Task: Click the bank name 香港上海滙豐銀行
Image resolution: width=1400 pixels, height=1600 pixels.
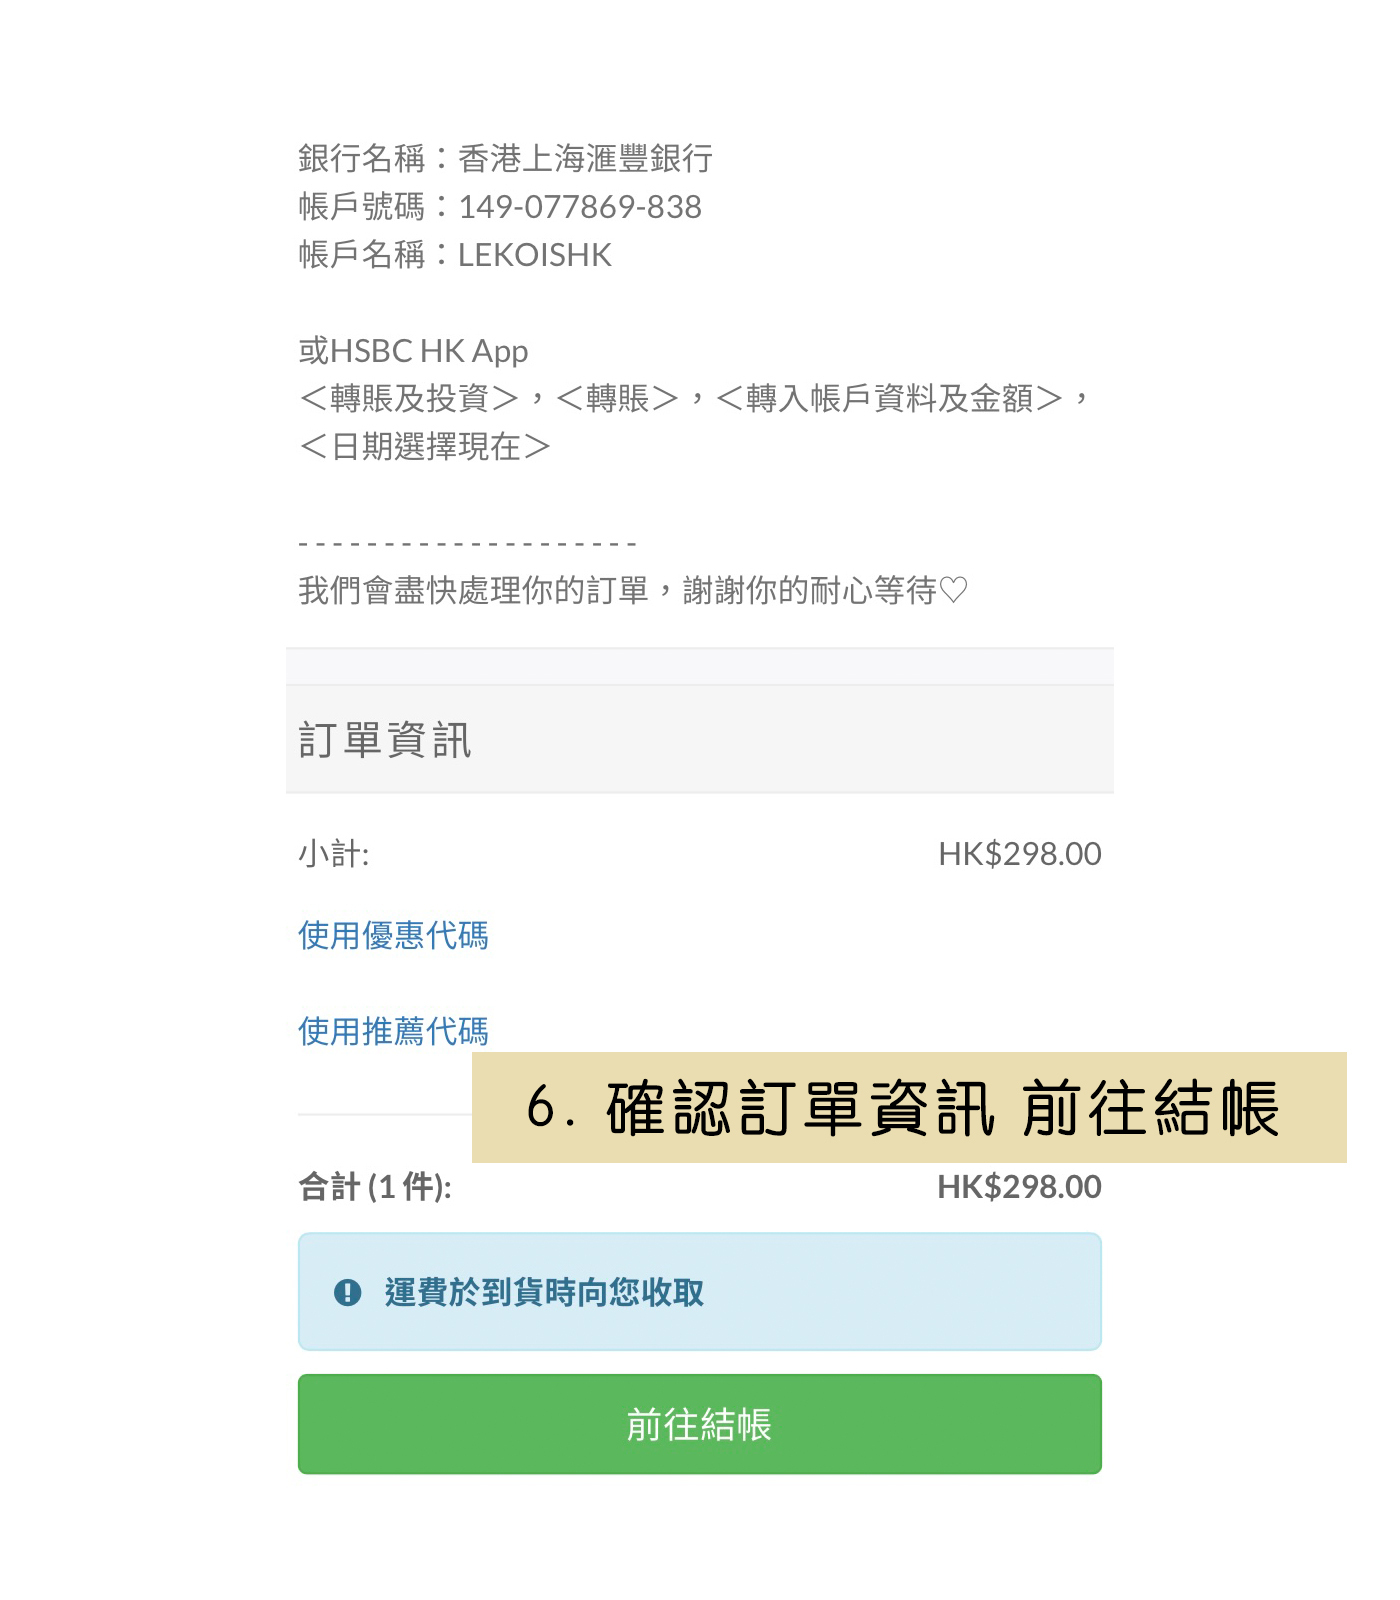Action: (x=585, y=158)
